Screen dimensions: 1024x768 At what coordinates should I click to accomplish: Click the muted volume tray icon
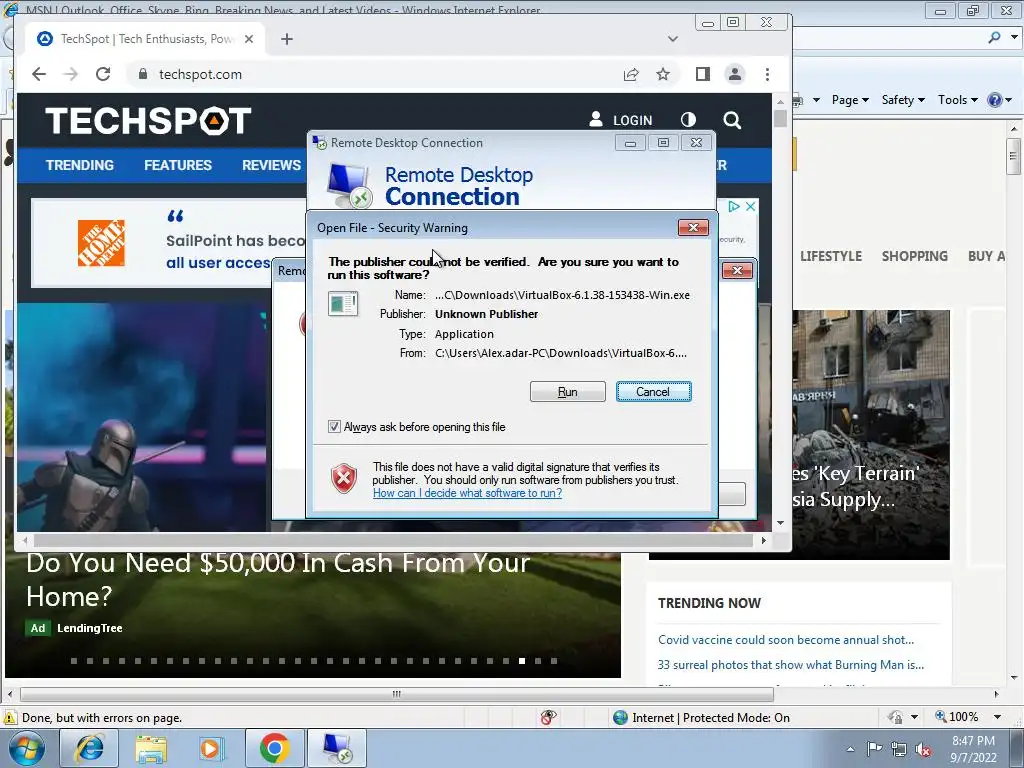tap(923, 750)
